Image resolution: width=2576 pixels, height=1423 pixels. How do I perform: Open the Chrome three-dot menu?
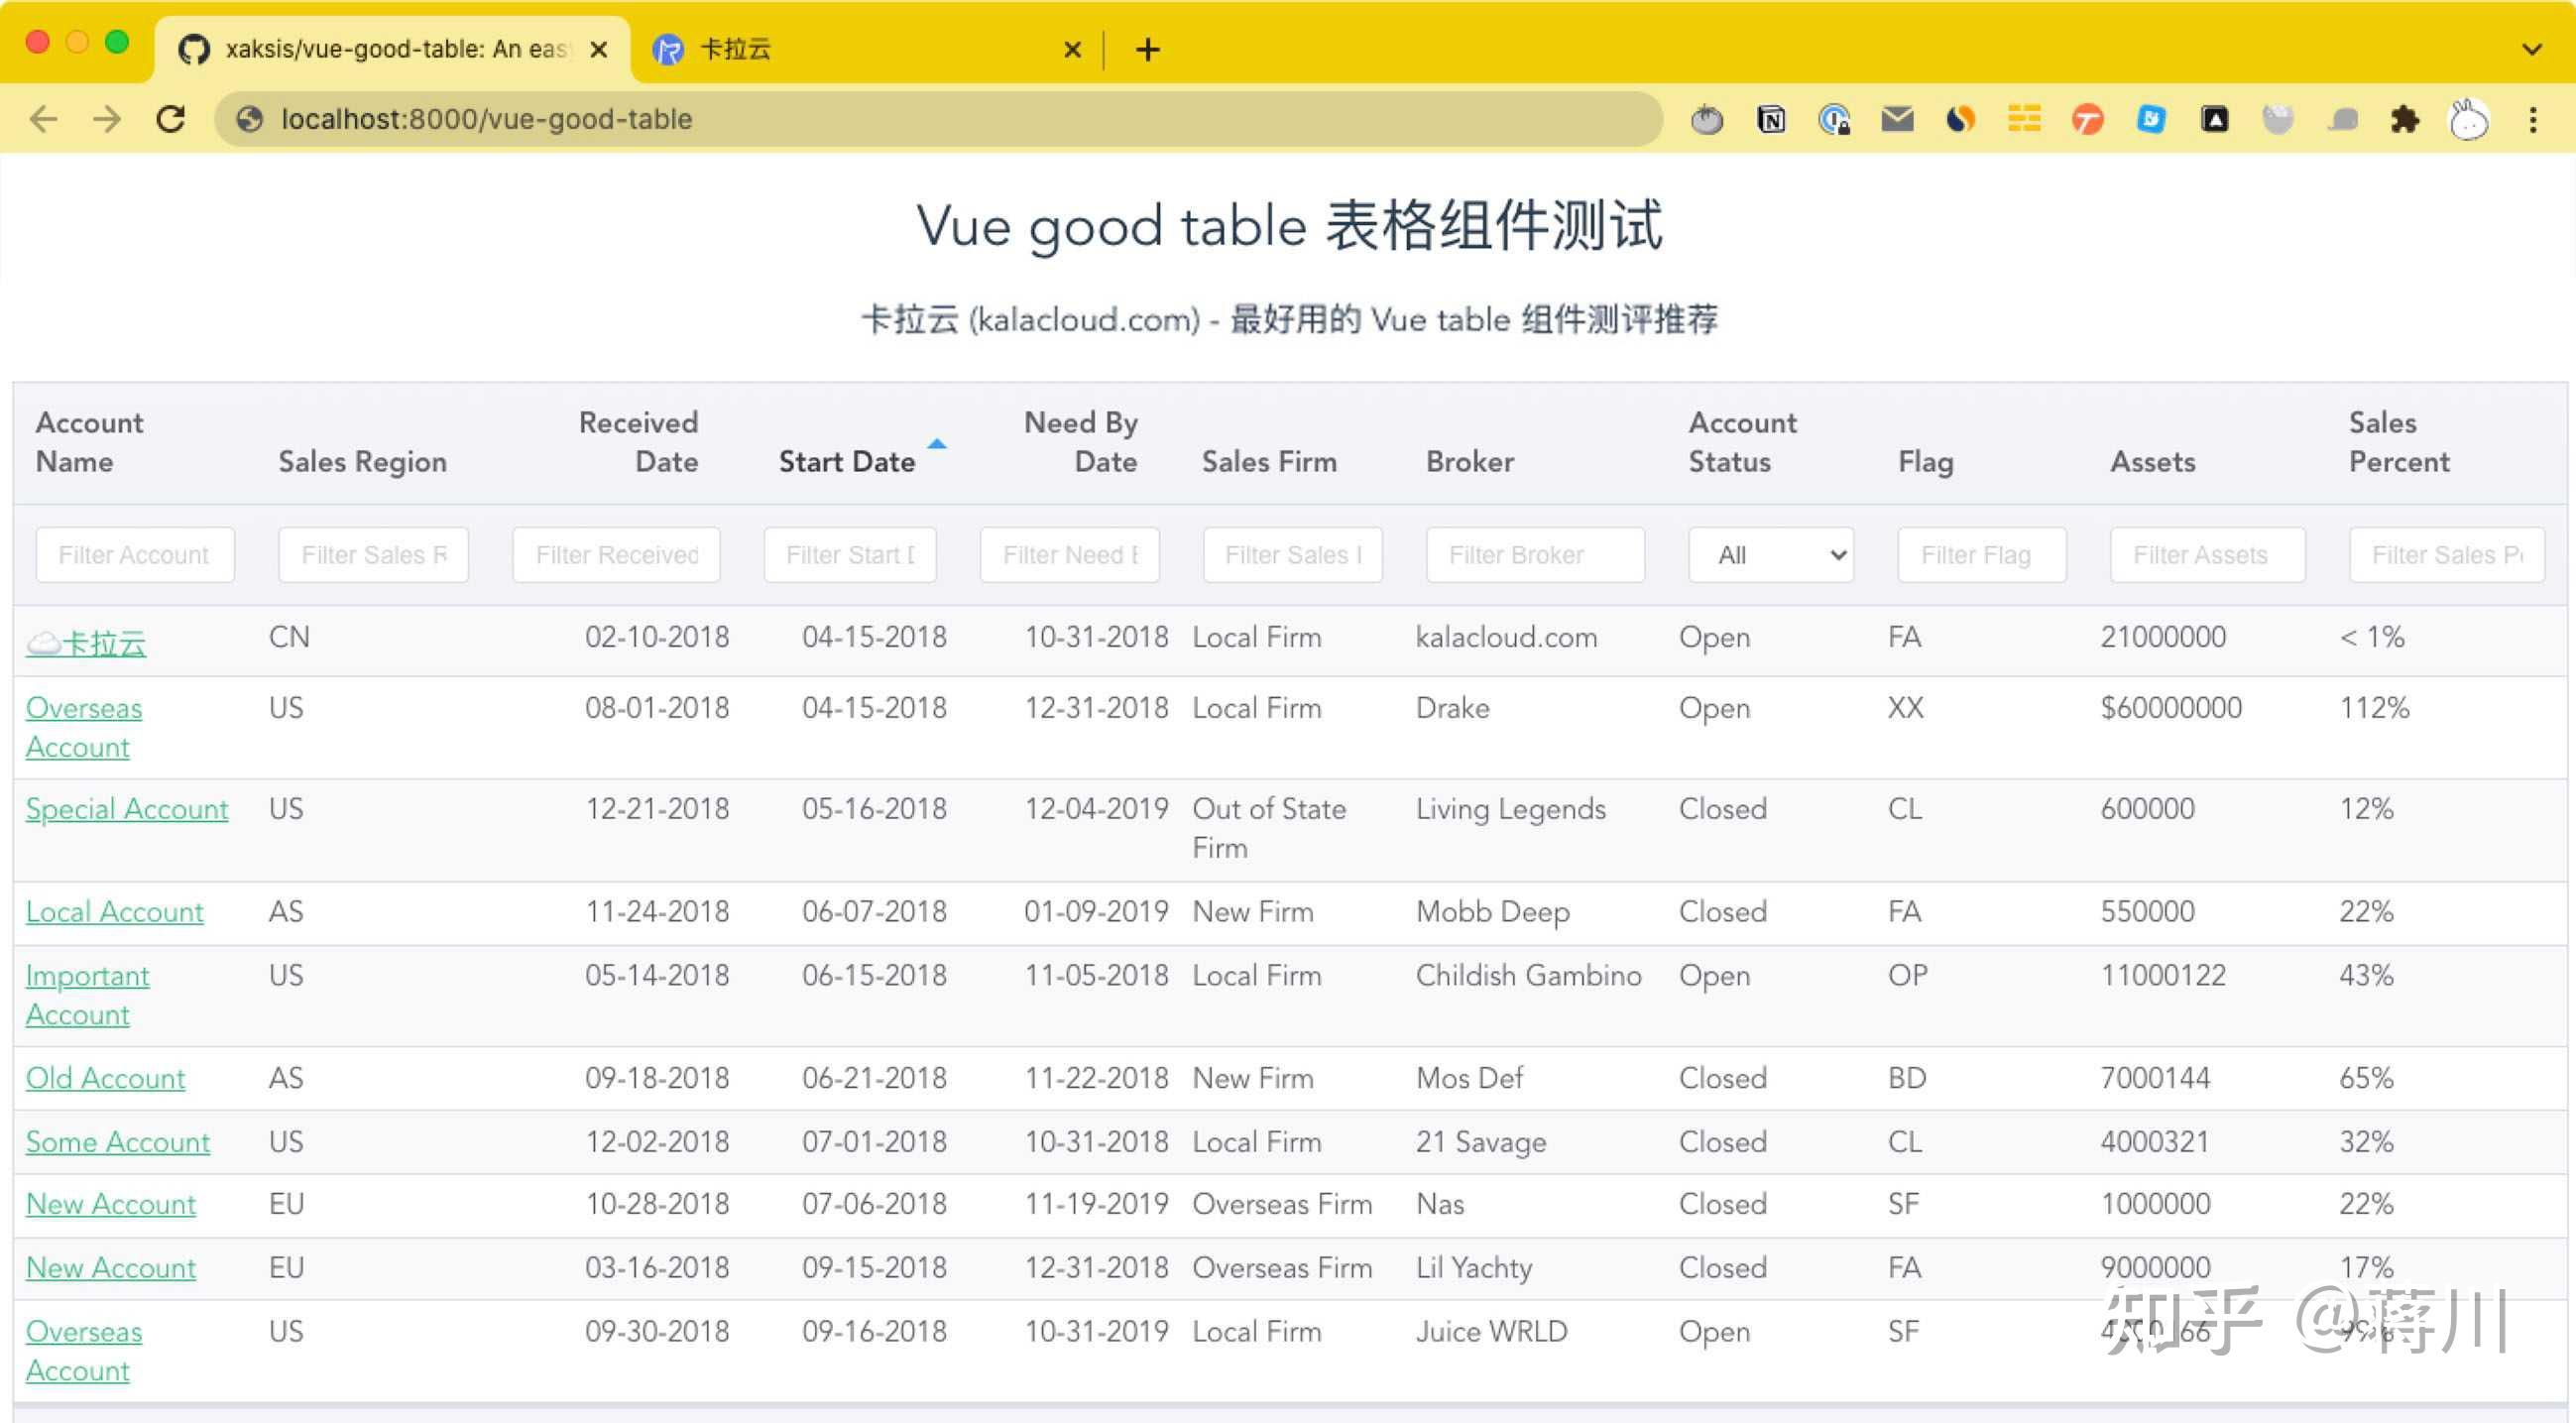[2533, 119]
